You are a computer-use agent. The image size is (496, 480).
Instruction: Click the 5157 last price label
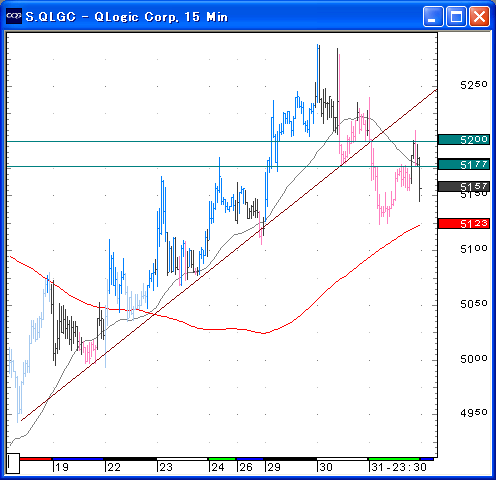click(464, 186)
